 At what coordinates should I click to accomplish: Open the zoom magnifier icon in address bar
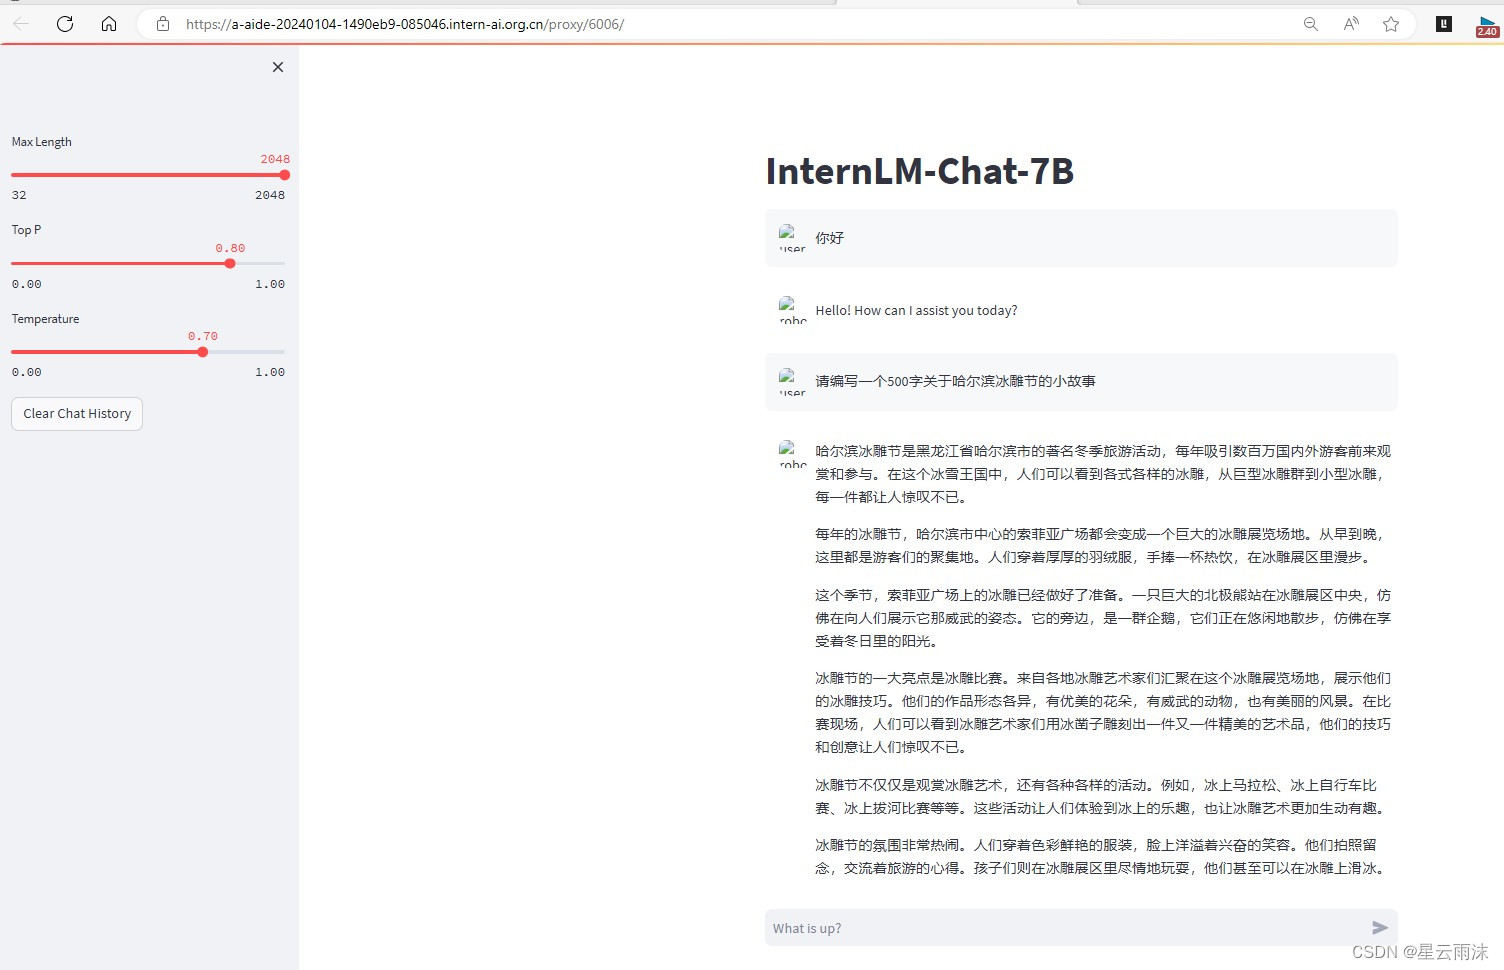(x=1310, y=24)
